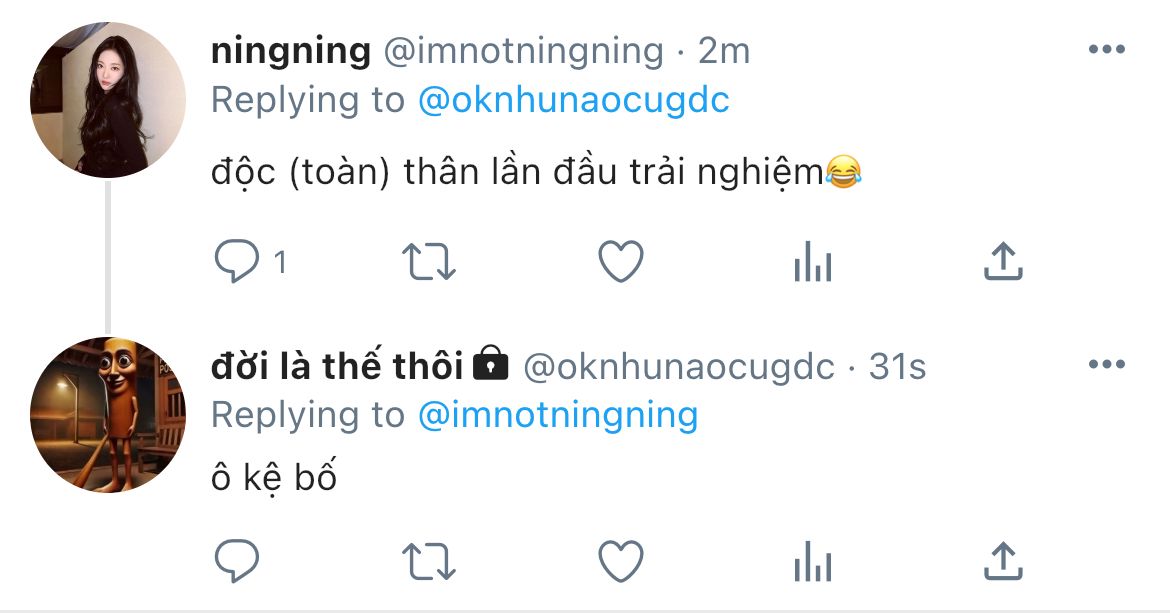Like the 'ô kệ bố' tweet
1170x614 pixels.
tap(621, 561)
